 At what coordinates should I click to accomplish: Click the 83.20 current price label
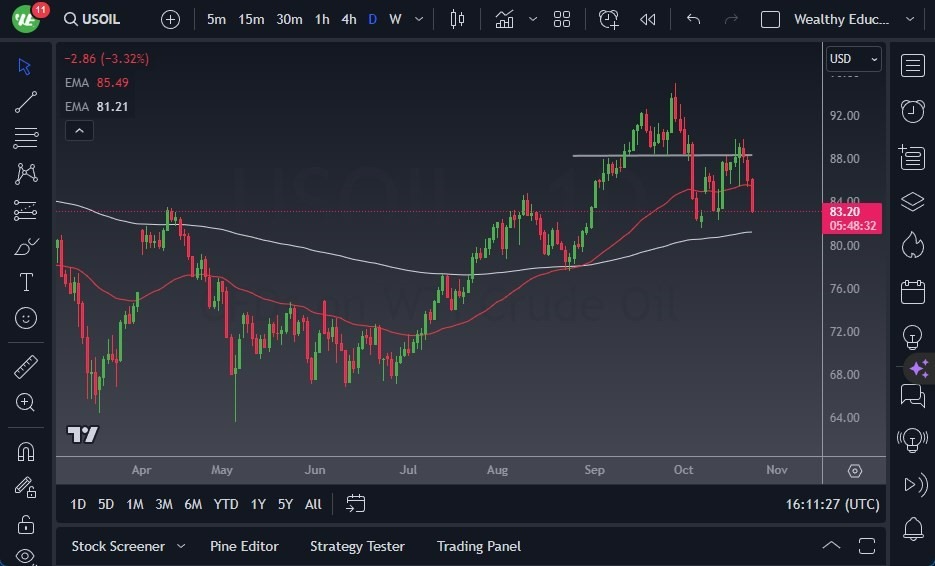851,211
